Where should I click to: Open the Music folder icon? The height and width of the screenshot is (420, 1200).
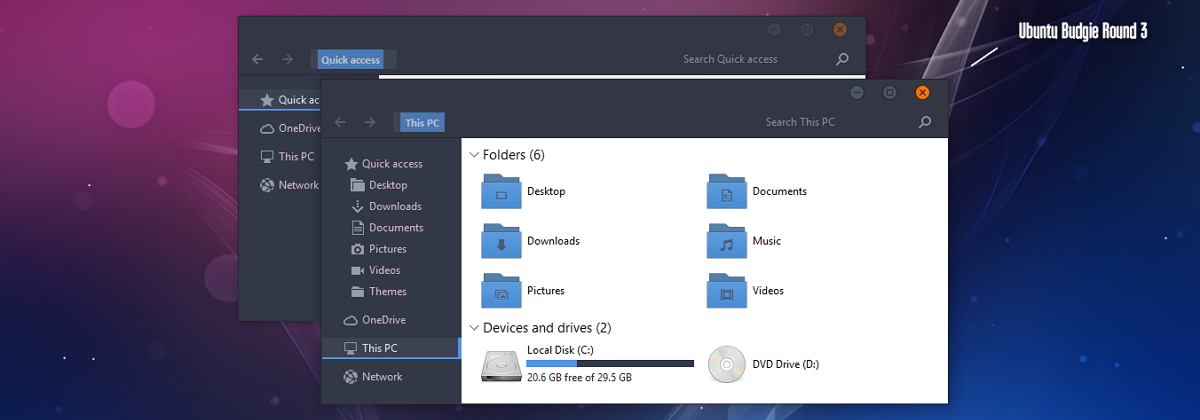point(728,241)
